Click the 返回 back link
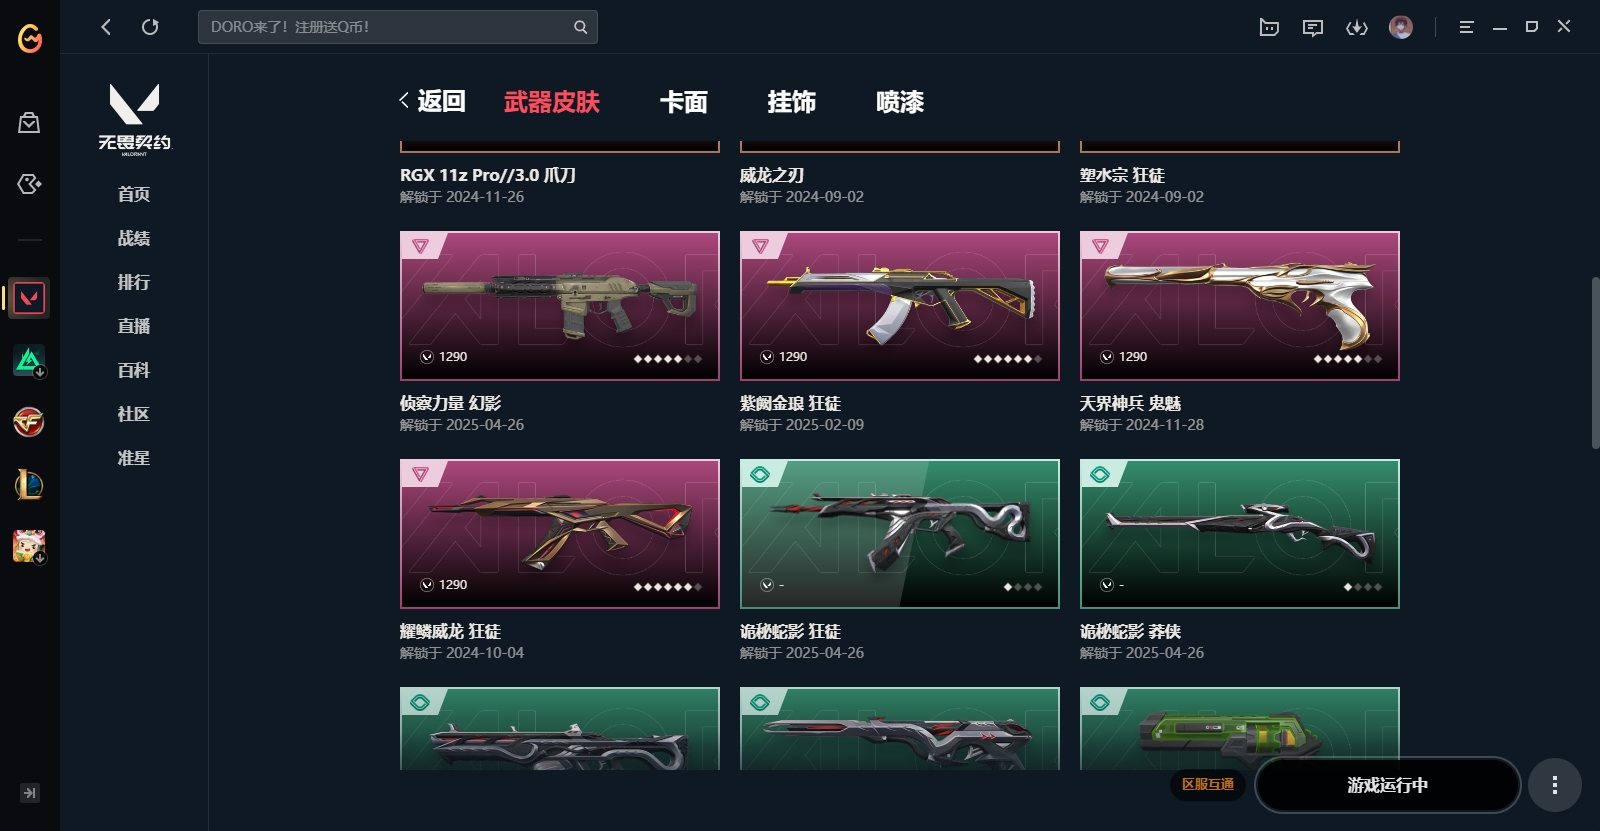The height and width of the screenshot is (831, 1600). (432, 101)
